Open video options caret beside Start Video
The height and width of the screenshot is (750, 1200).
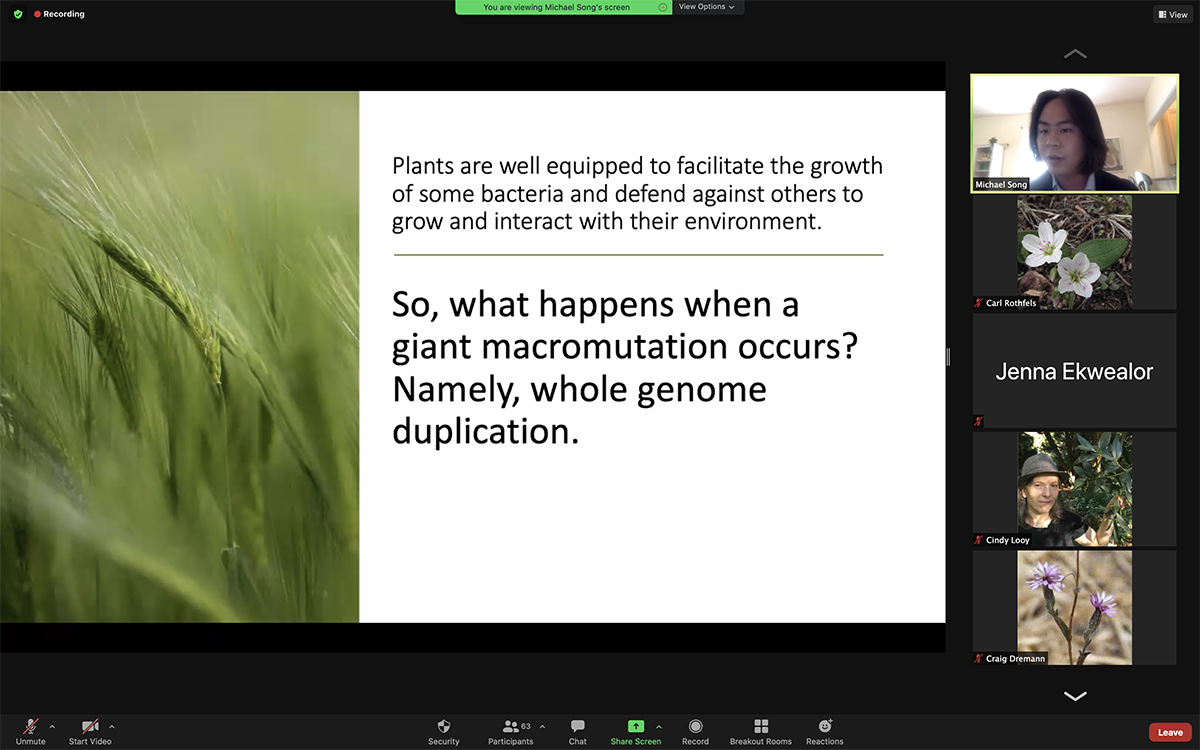(111, 726)
